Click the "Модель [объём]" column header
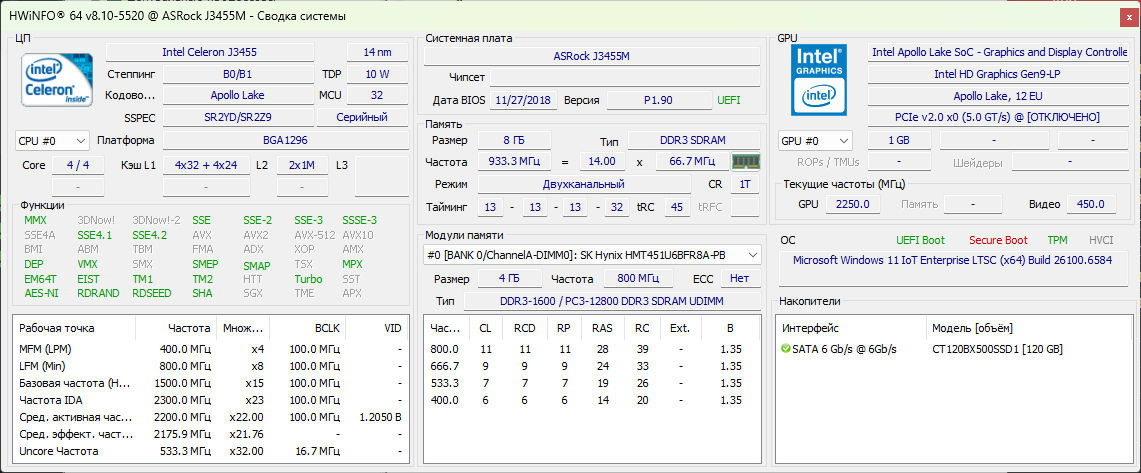 972,328
